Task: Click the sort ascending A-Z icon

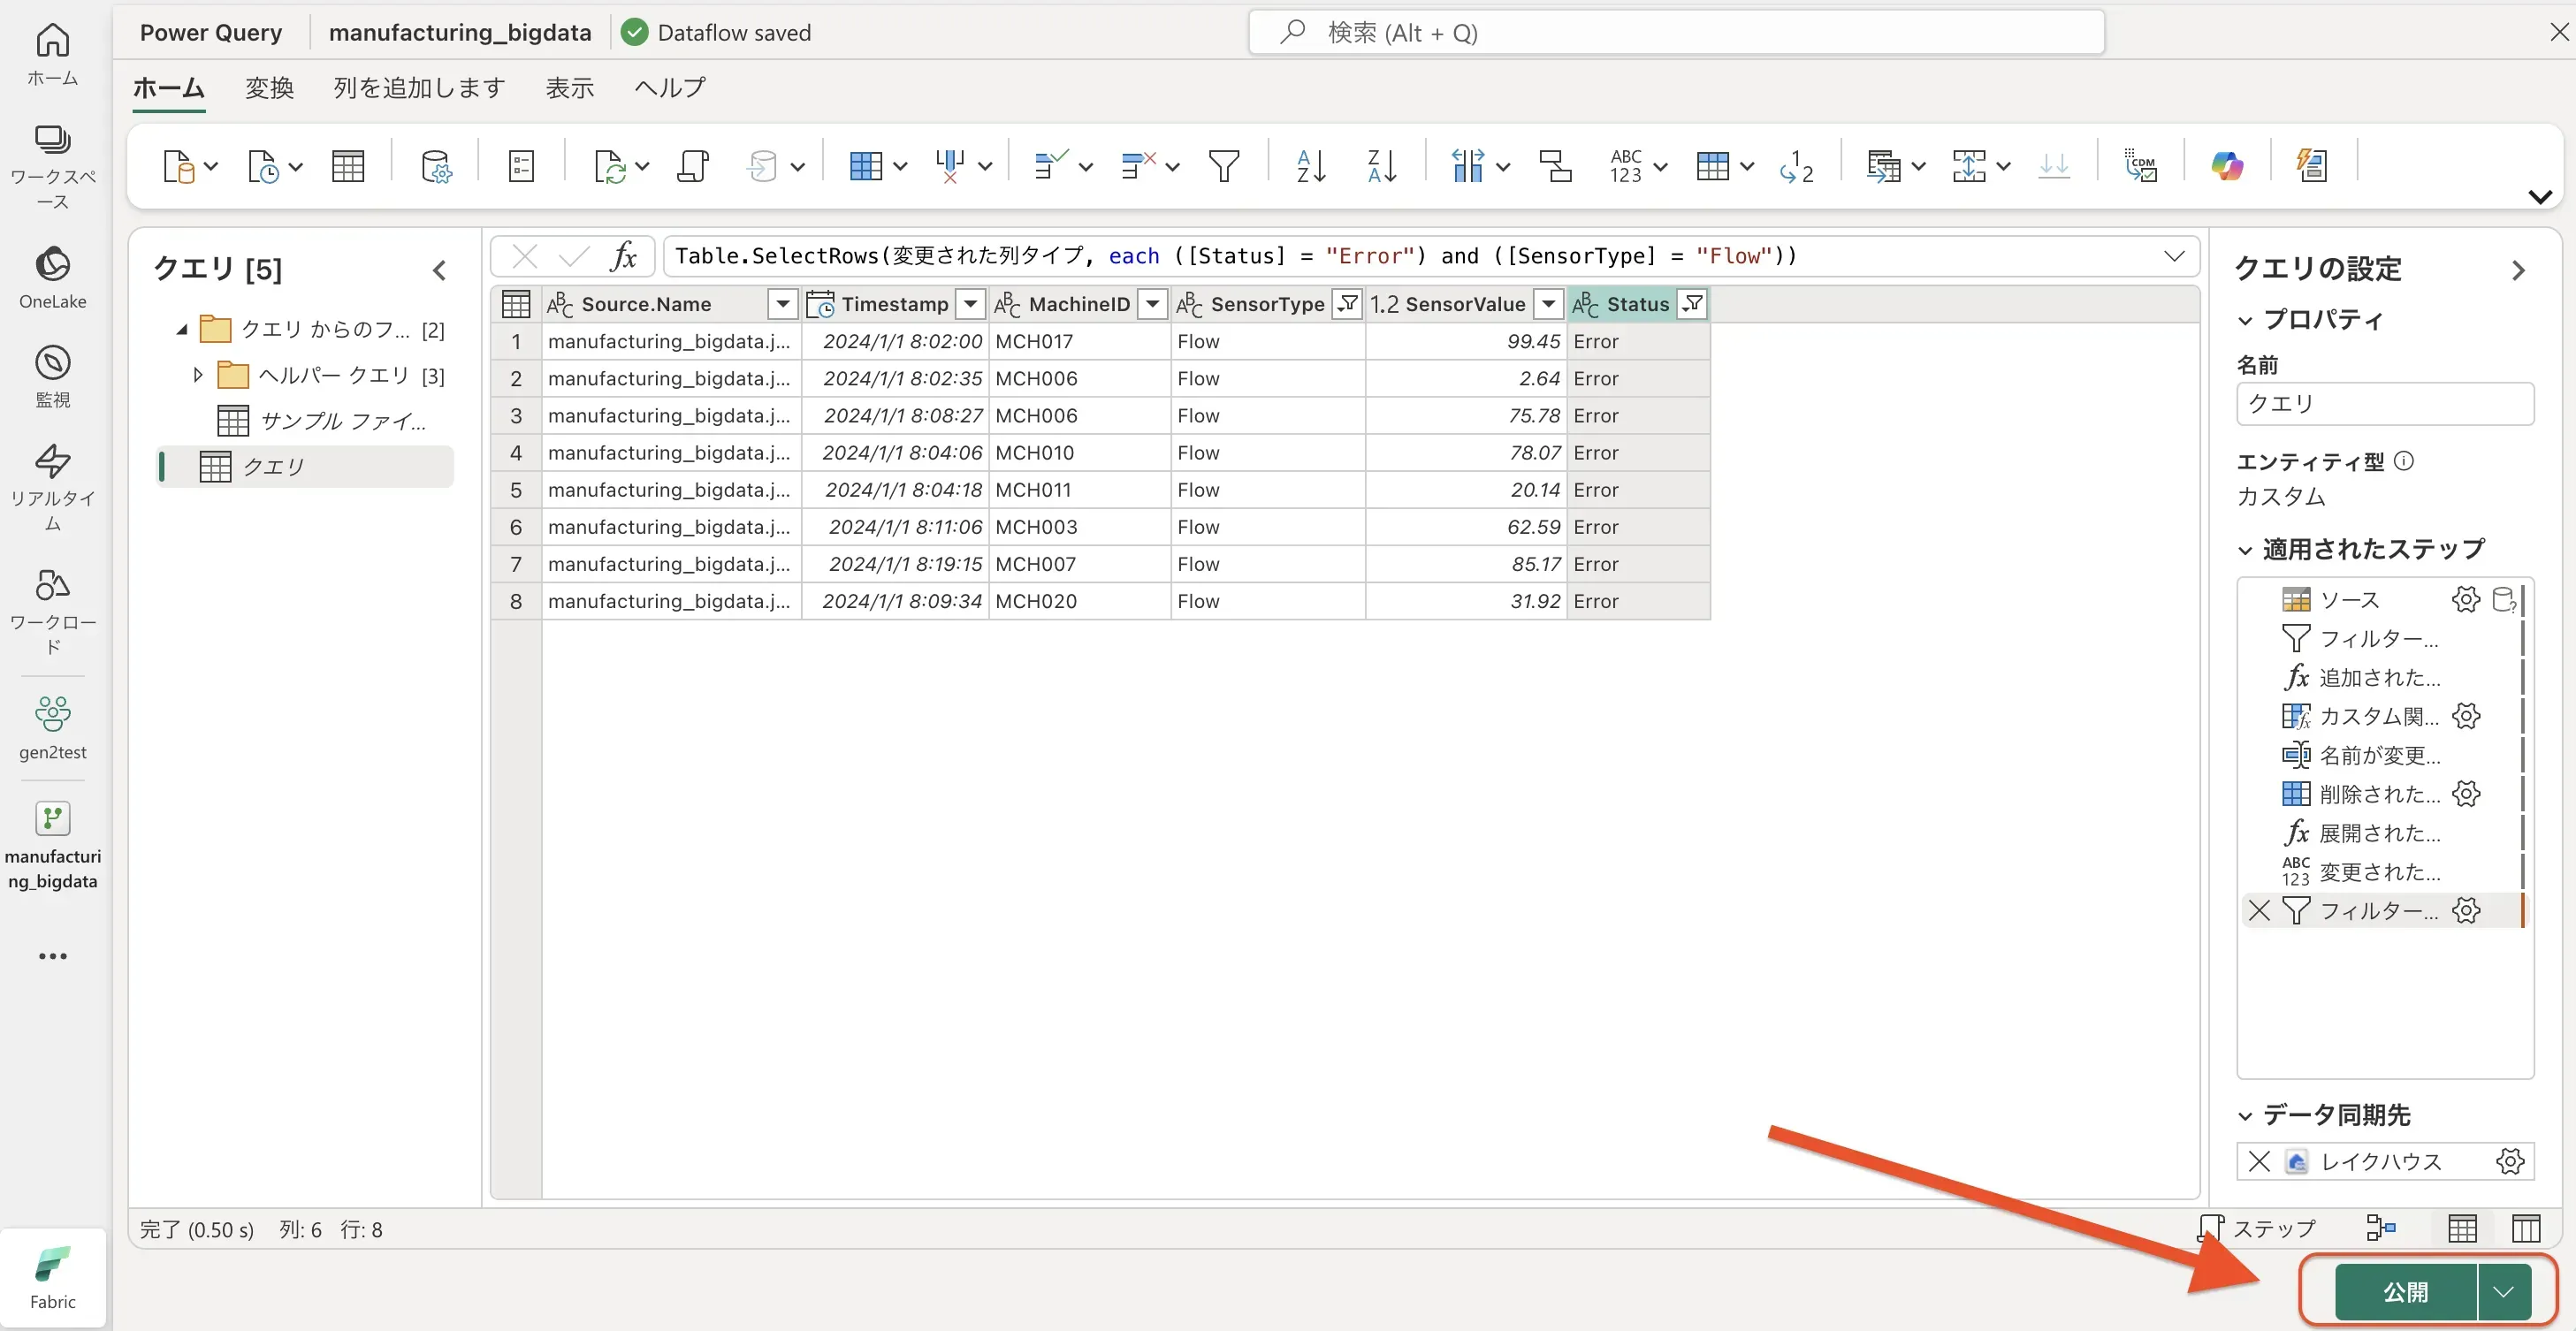Action: (x=1310, y=166)
